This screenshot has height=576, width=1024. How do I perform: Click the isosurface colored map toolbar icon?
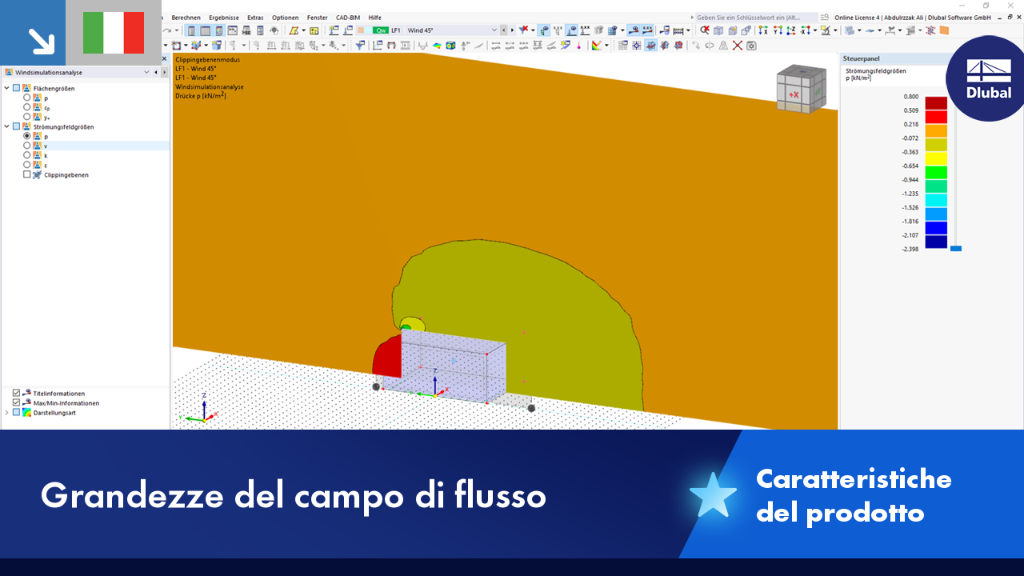point(437,46)
